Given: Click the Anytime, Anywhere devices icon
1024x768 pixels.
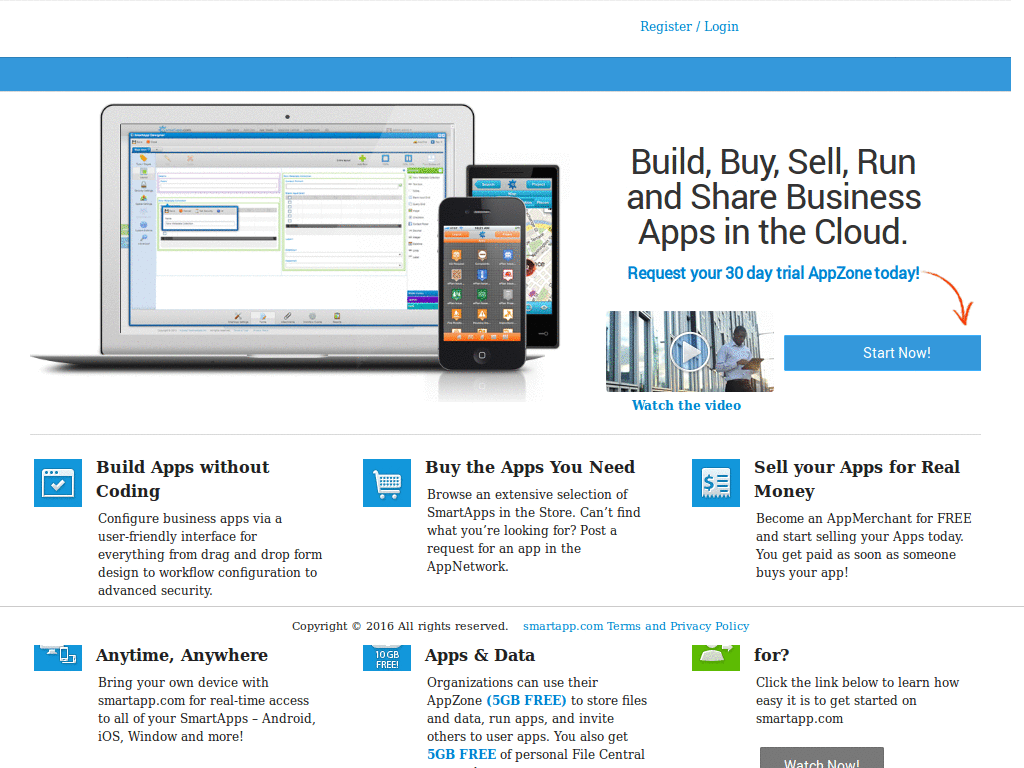Looking at the screenshot, I should point(58,658).
